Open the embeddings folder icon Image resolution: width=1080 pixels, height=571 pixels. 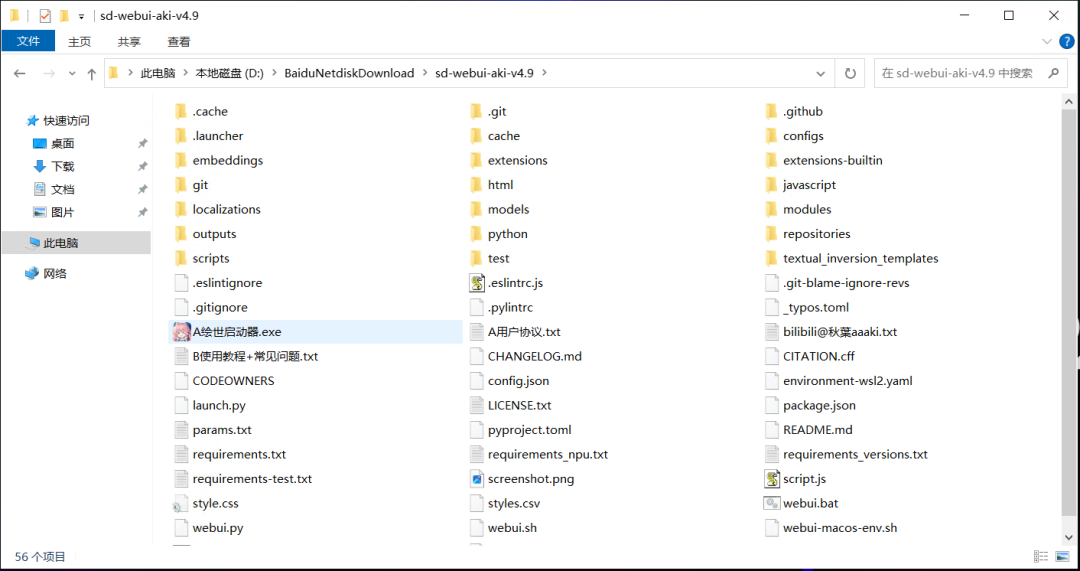coord(181,160)
